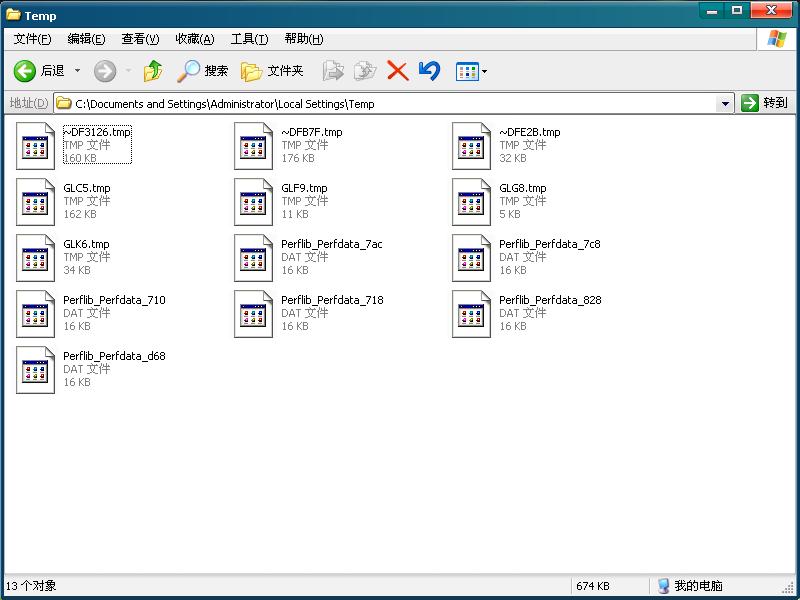Click the green Back arrow button
The width and height of the screenshot is (800, 600).
pyautogui.click(x=24, y=71)
